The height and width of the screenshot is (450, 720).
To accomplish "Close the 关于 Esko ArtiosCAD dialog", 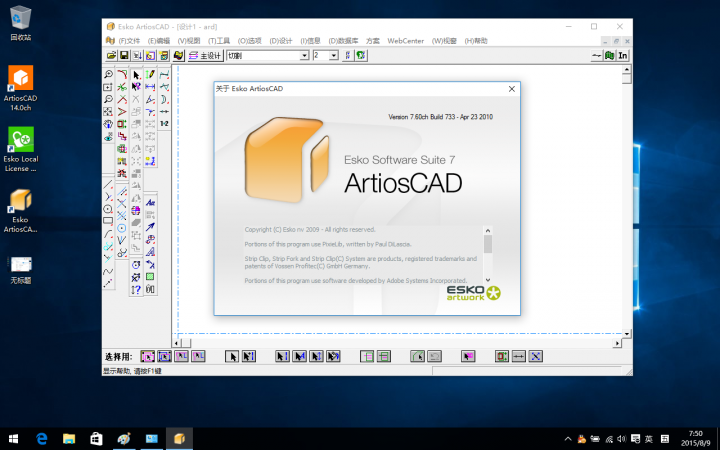I will click(512, 89).
